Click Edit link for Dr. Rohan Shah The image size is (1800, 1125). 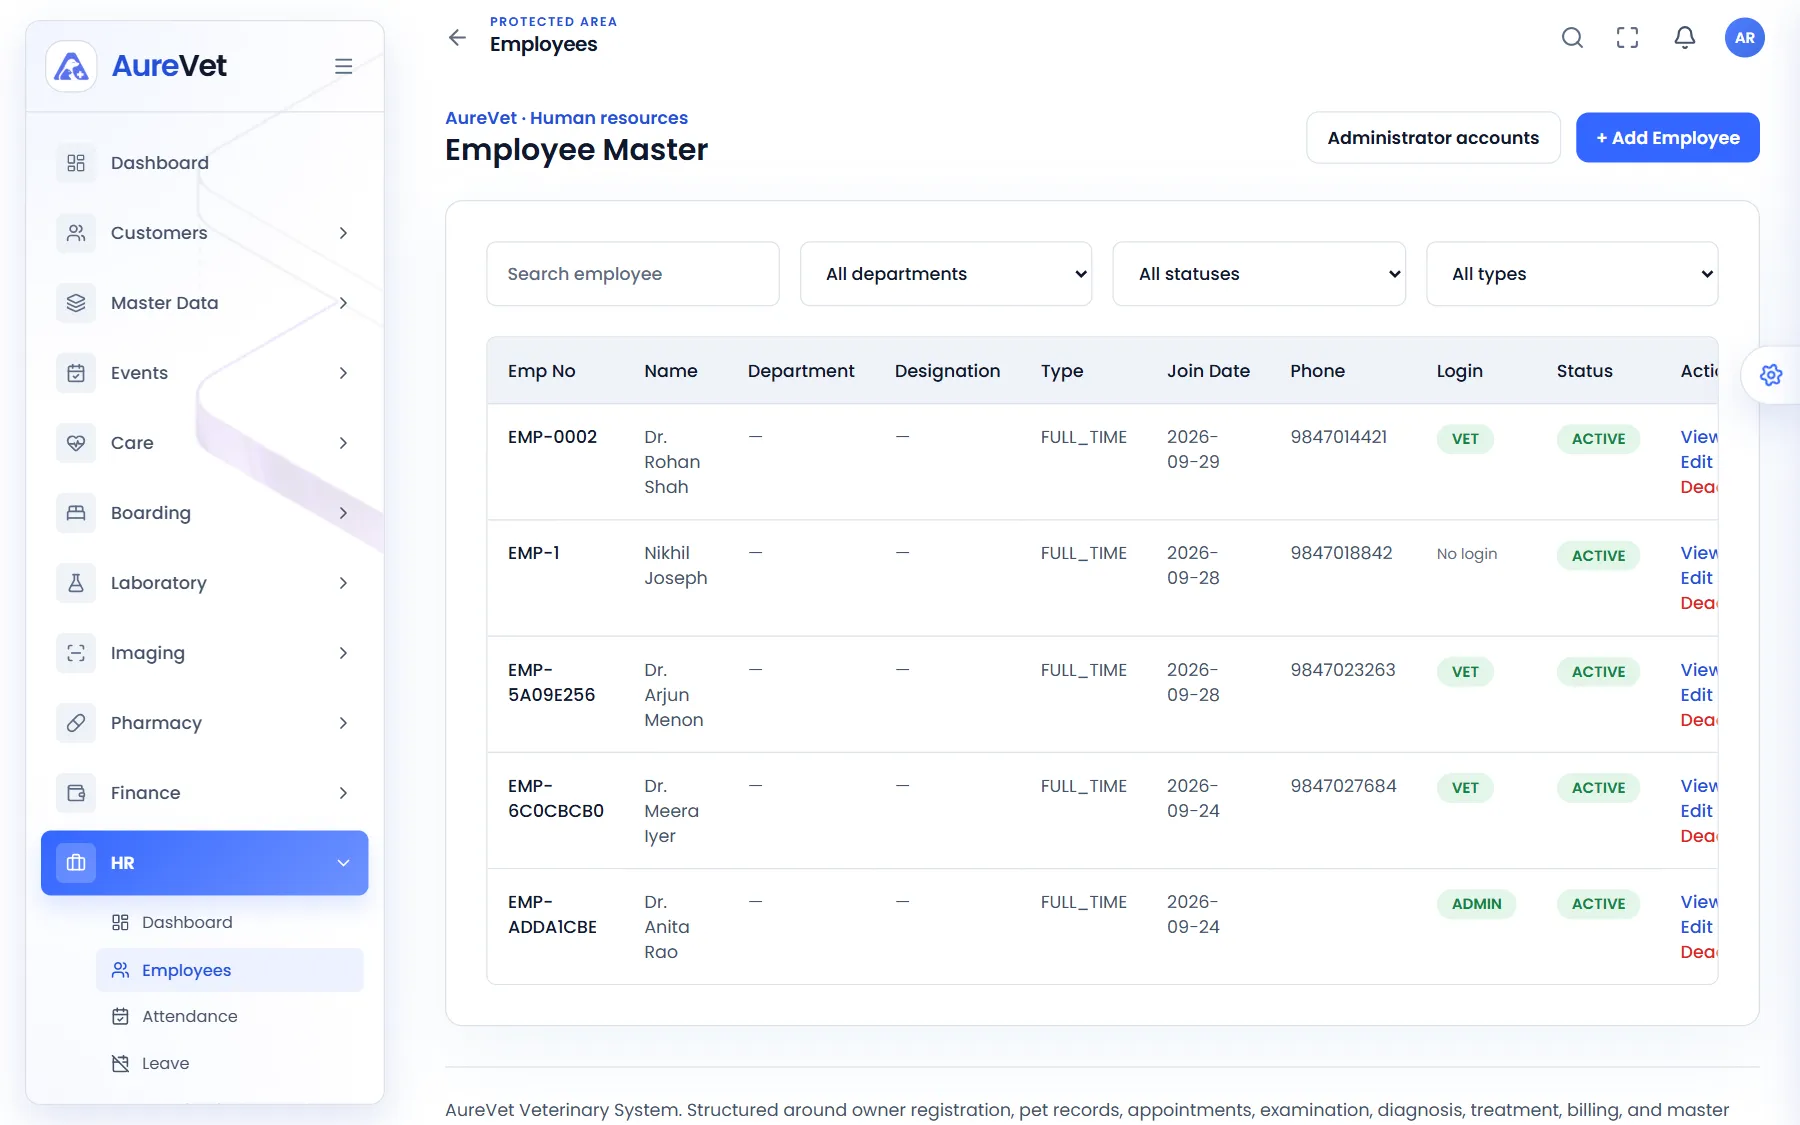[x=1696, y=462]
